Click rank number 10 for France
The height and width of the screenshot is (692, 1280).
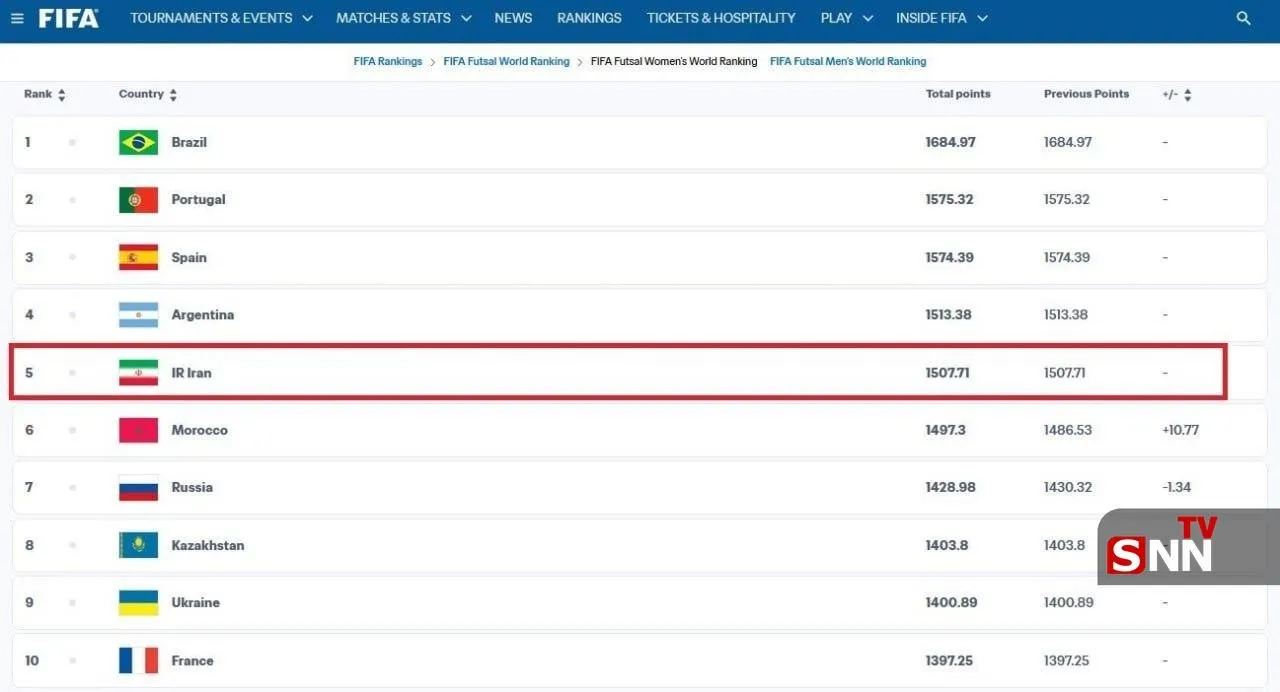[x=32, y=660]
